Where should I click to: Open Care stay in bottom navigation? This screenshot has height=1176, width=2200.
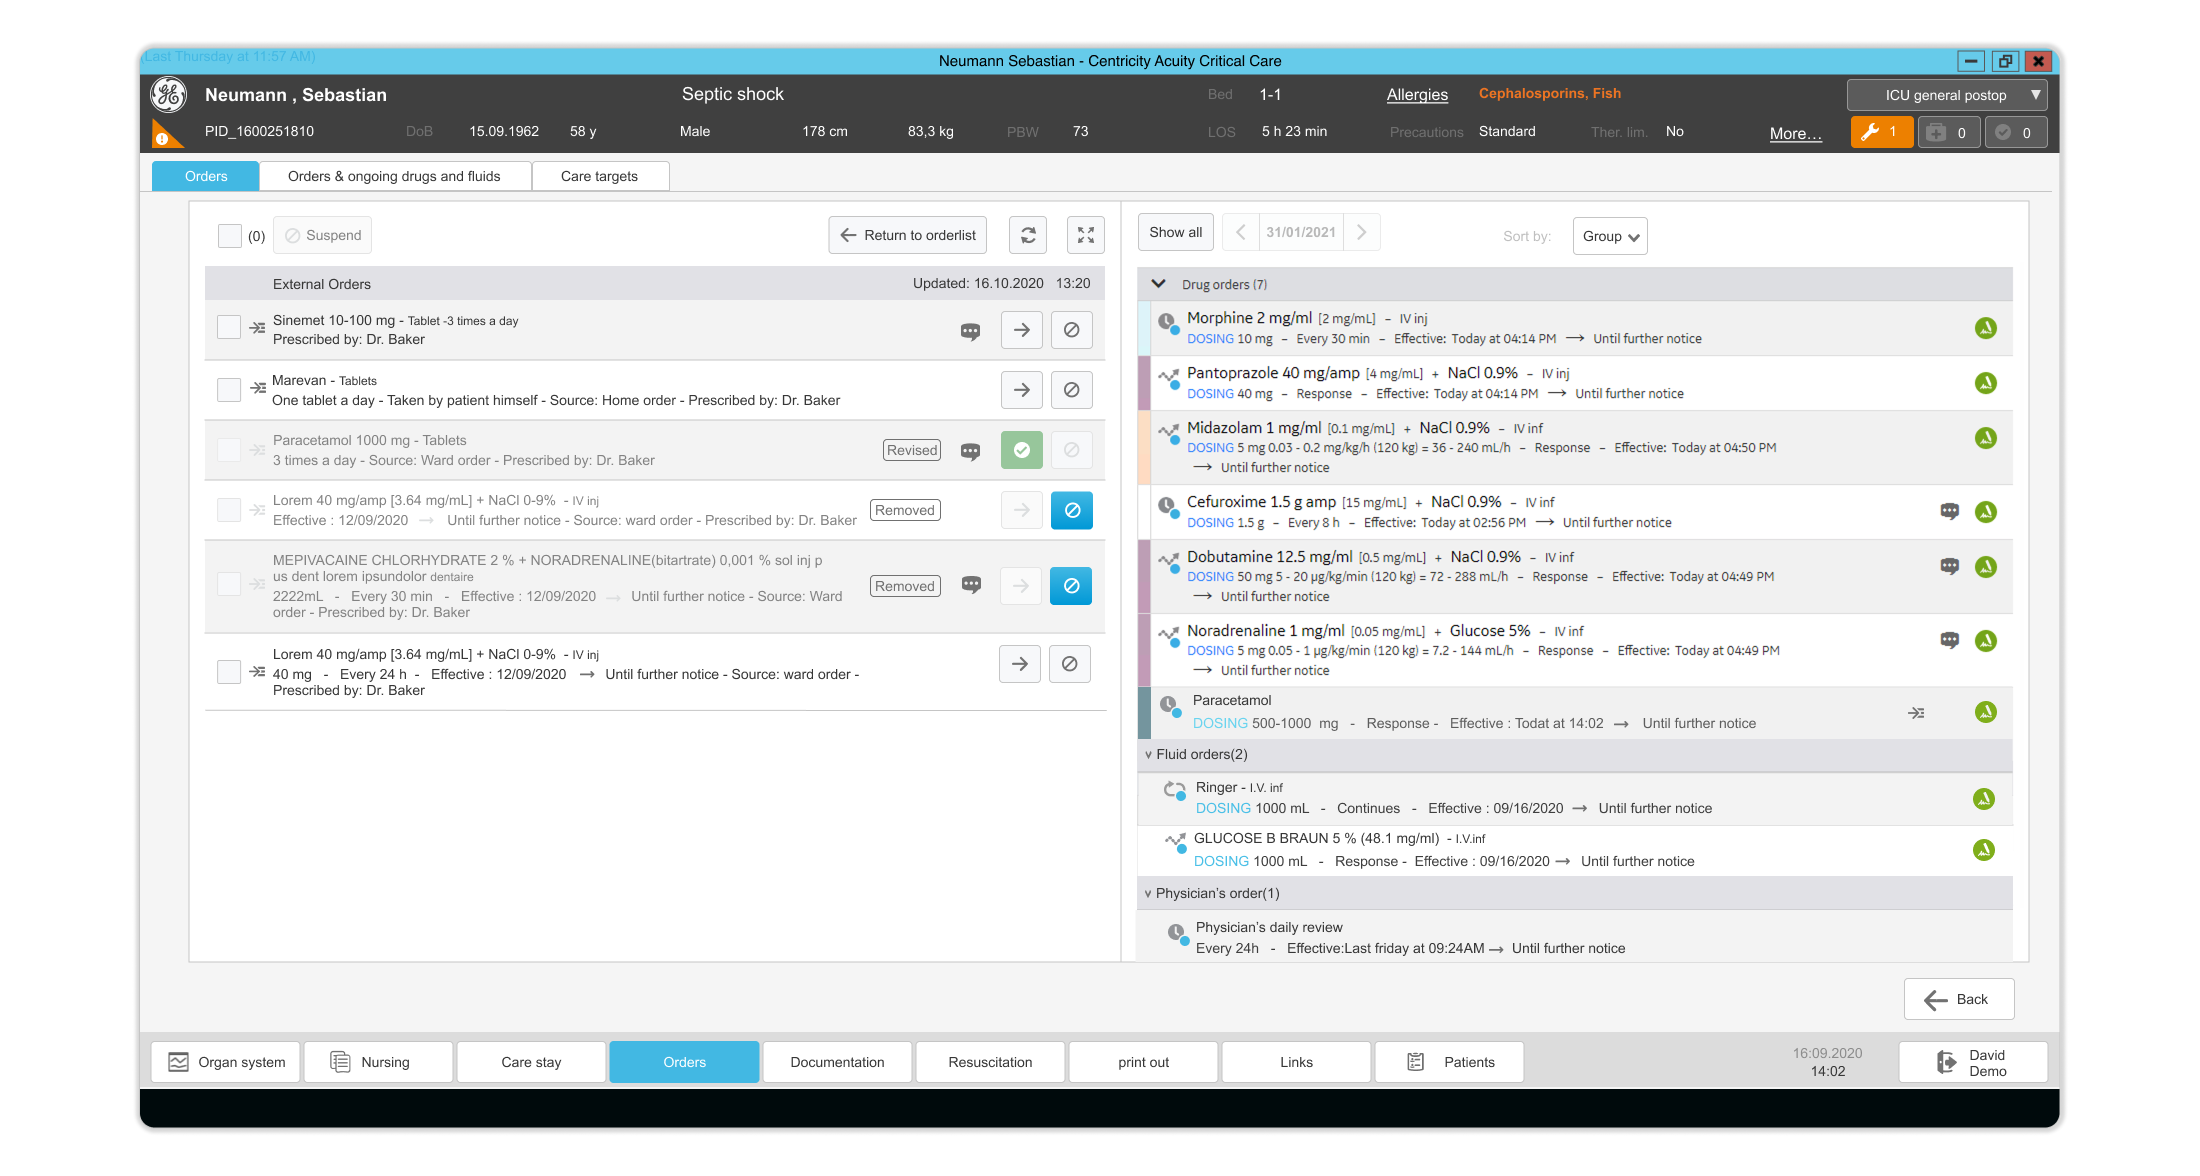[x=531, y=1062]
